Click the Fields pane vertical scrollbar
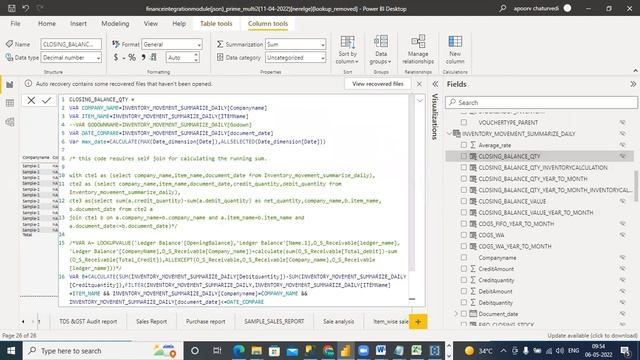Screen dimensions: 640x360 pos(636,186)
